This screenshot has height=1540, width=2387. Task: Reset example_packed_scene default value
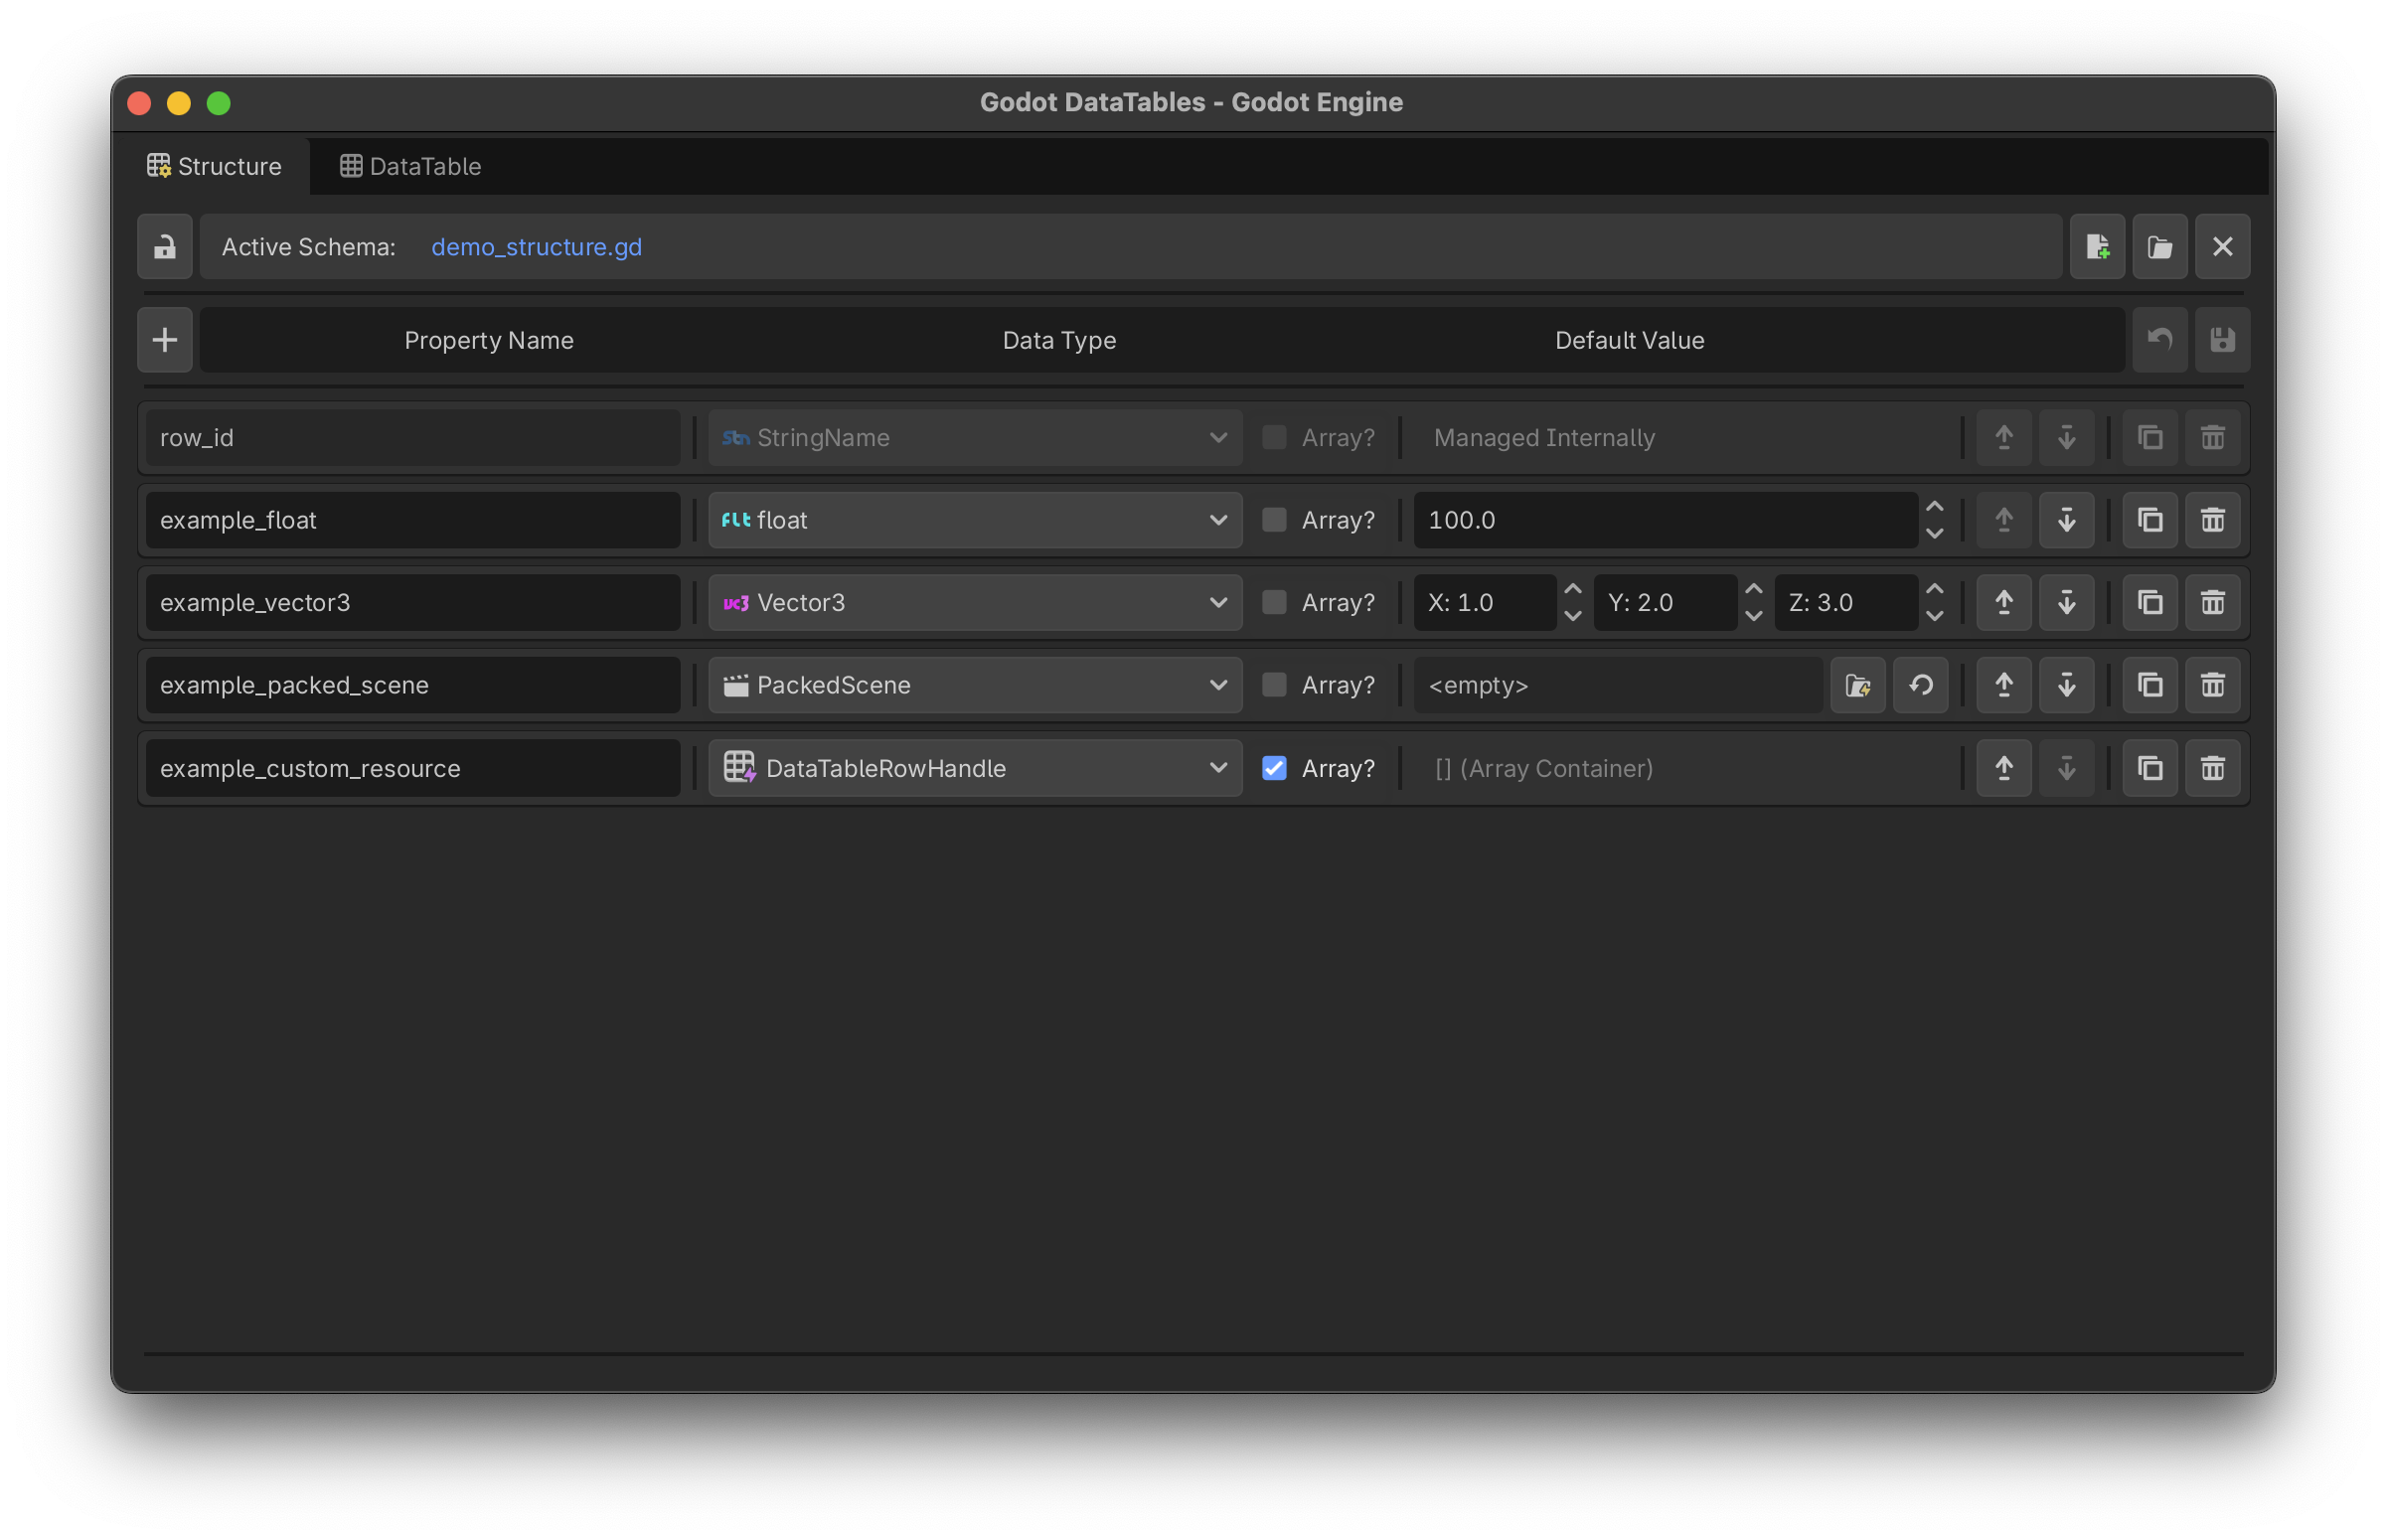[x=1921, y=686]
